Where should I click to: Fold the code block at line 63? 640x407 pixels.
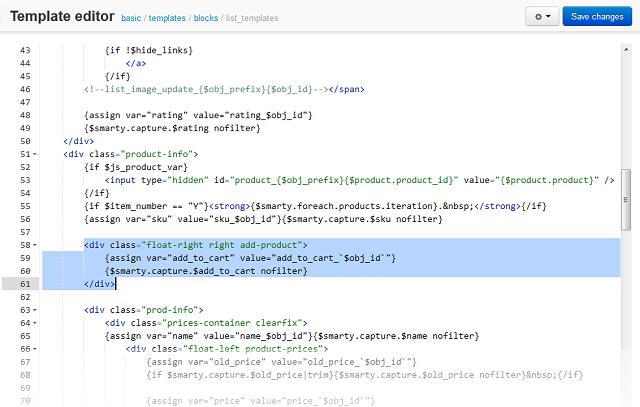[x=35, y=310]
